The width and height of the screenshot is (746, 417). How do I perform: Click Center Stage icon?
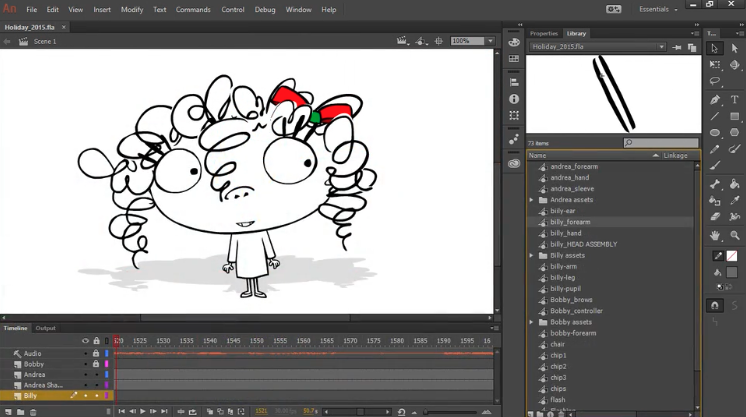(439, 41)
